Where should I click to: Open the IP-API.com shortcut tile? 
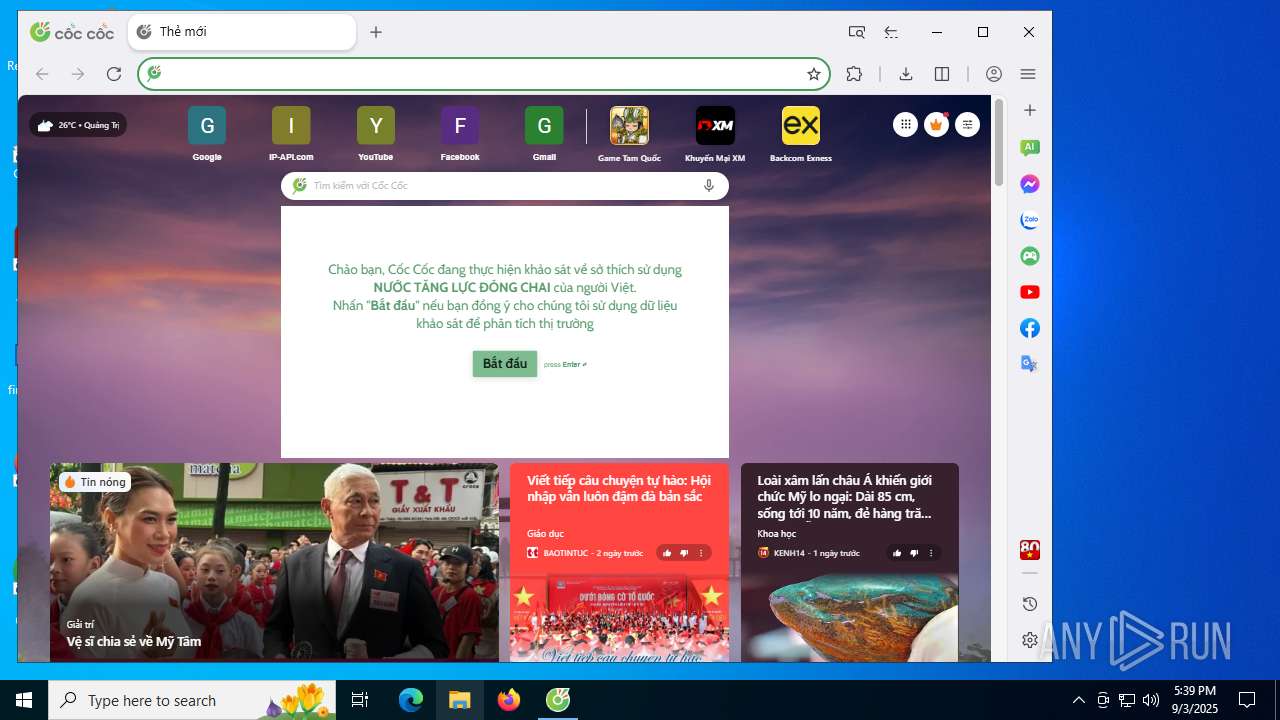point(291,126)
